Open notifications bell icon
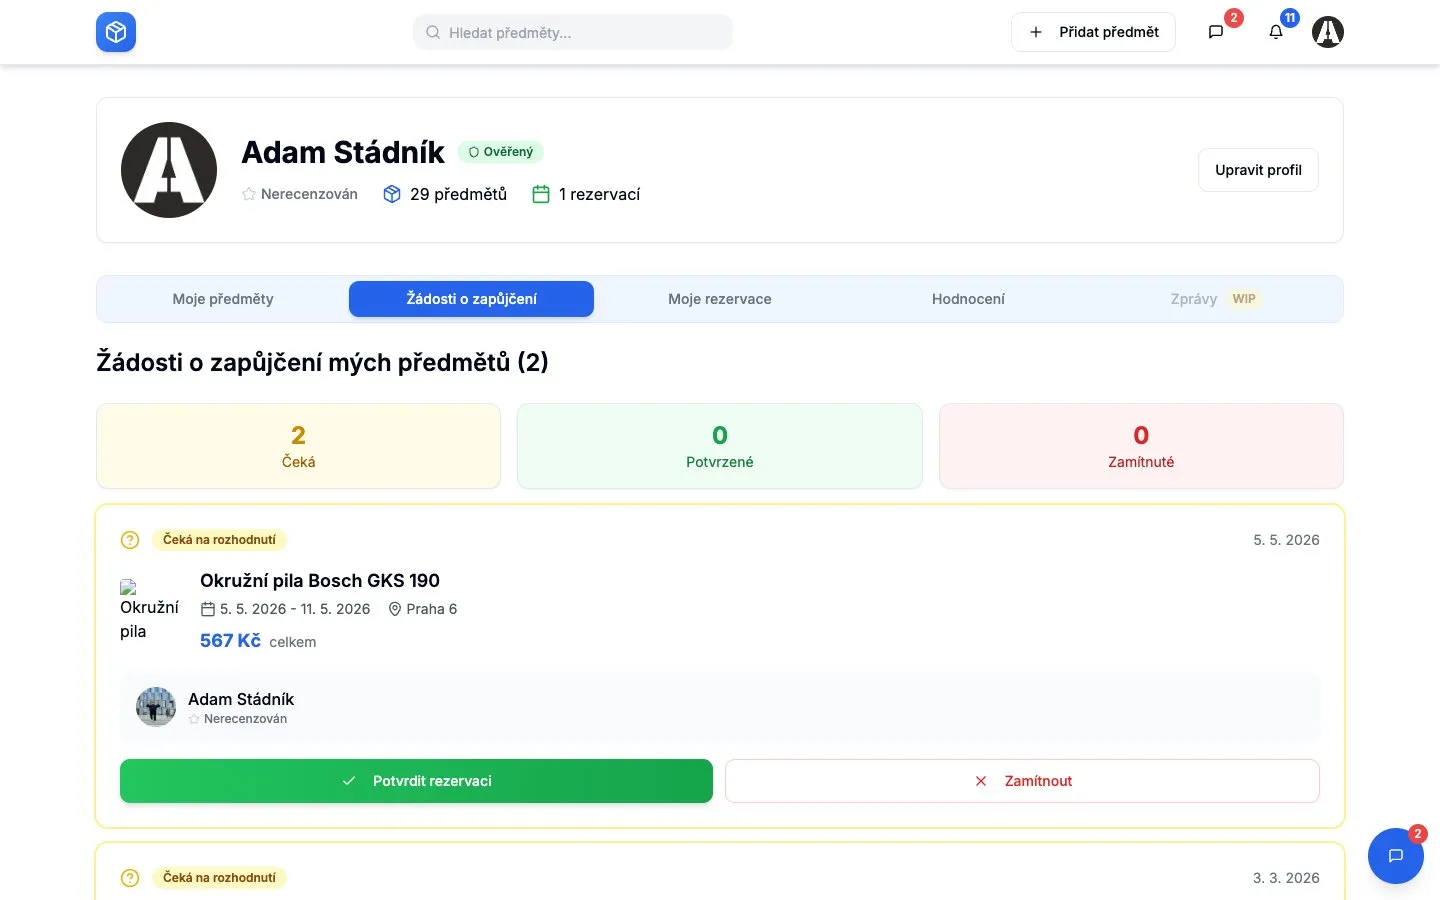This screenshot has width=1440, height=900. tap(1276, 32)
